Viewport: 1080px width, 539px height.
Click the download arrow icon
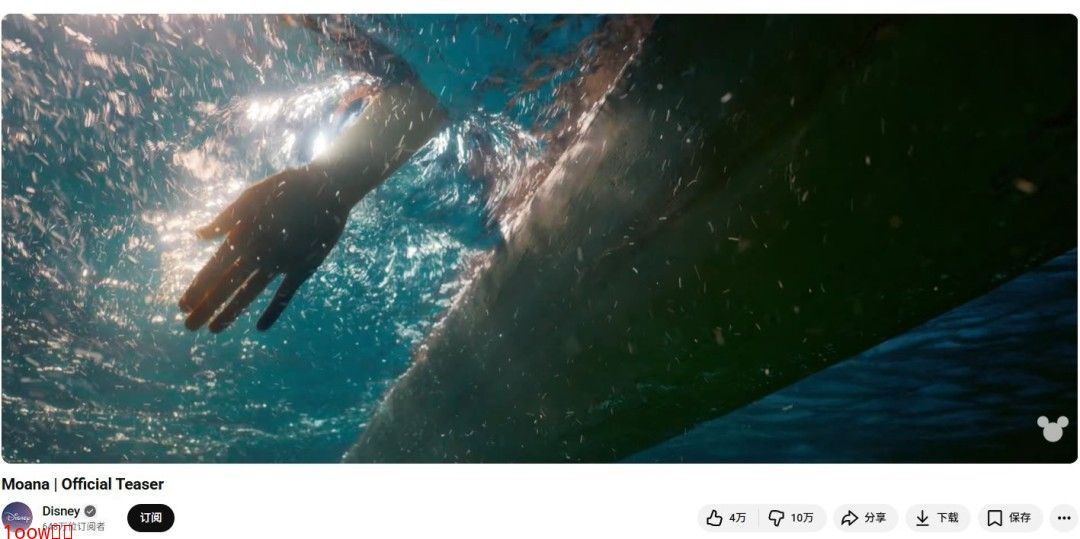[922, 518]
